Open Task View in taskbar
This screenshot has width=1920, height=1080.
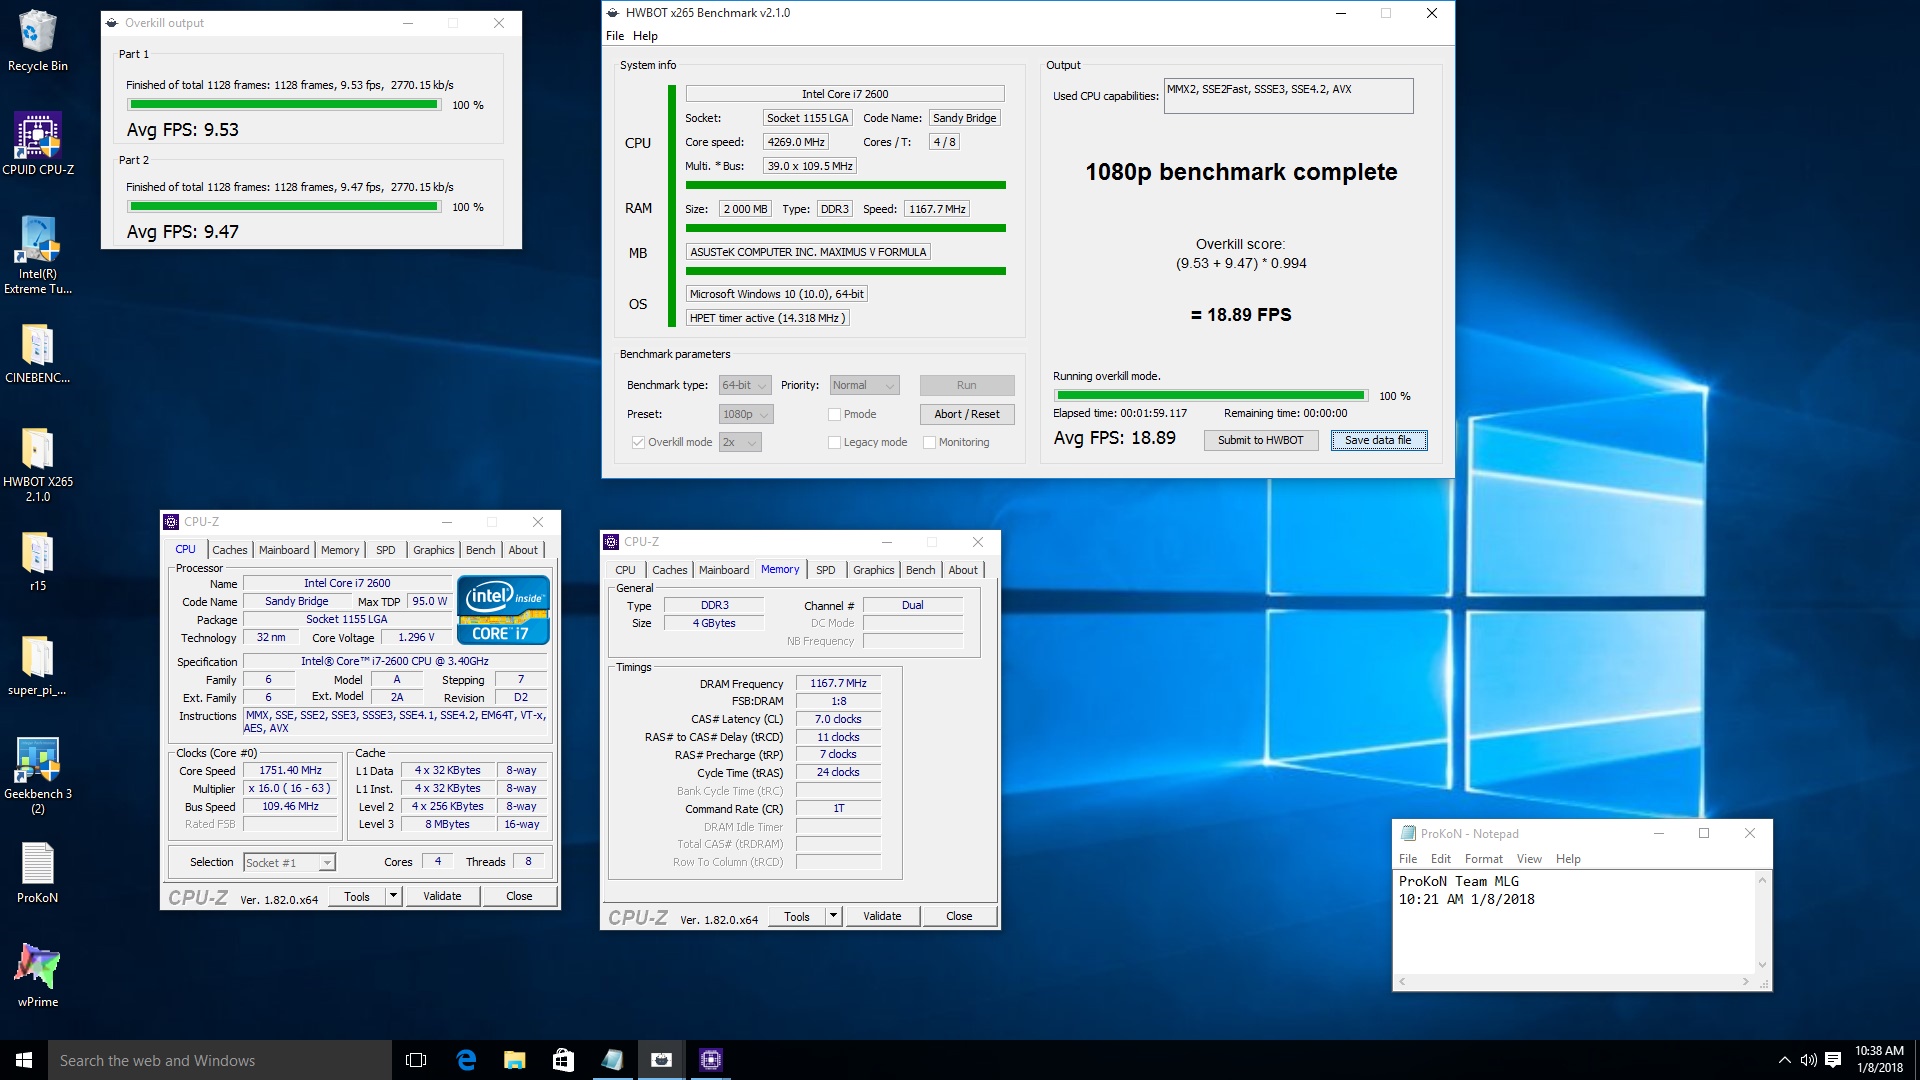coord(416,1060)
